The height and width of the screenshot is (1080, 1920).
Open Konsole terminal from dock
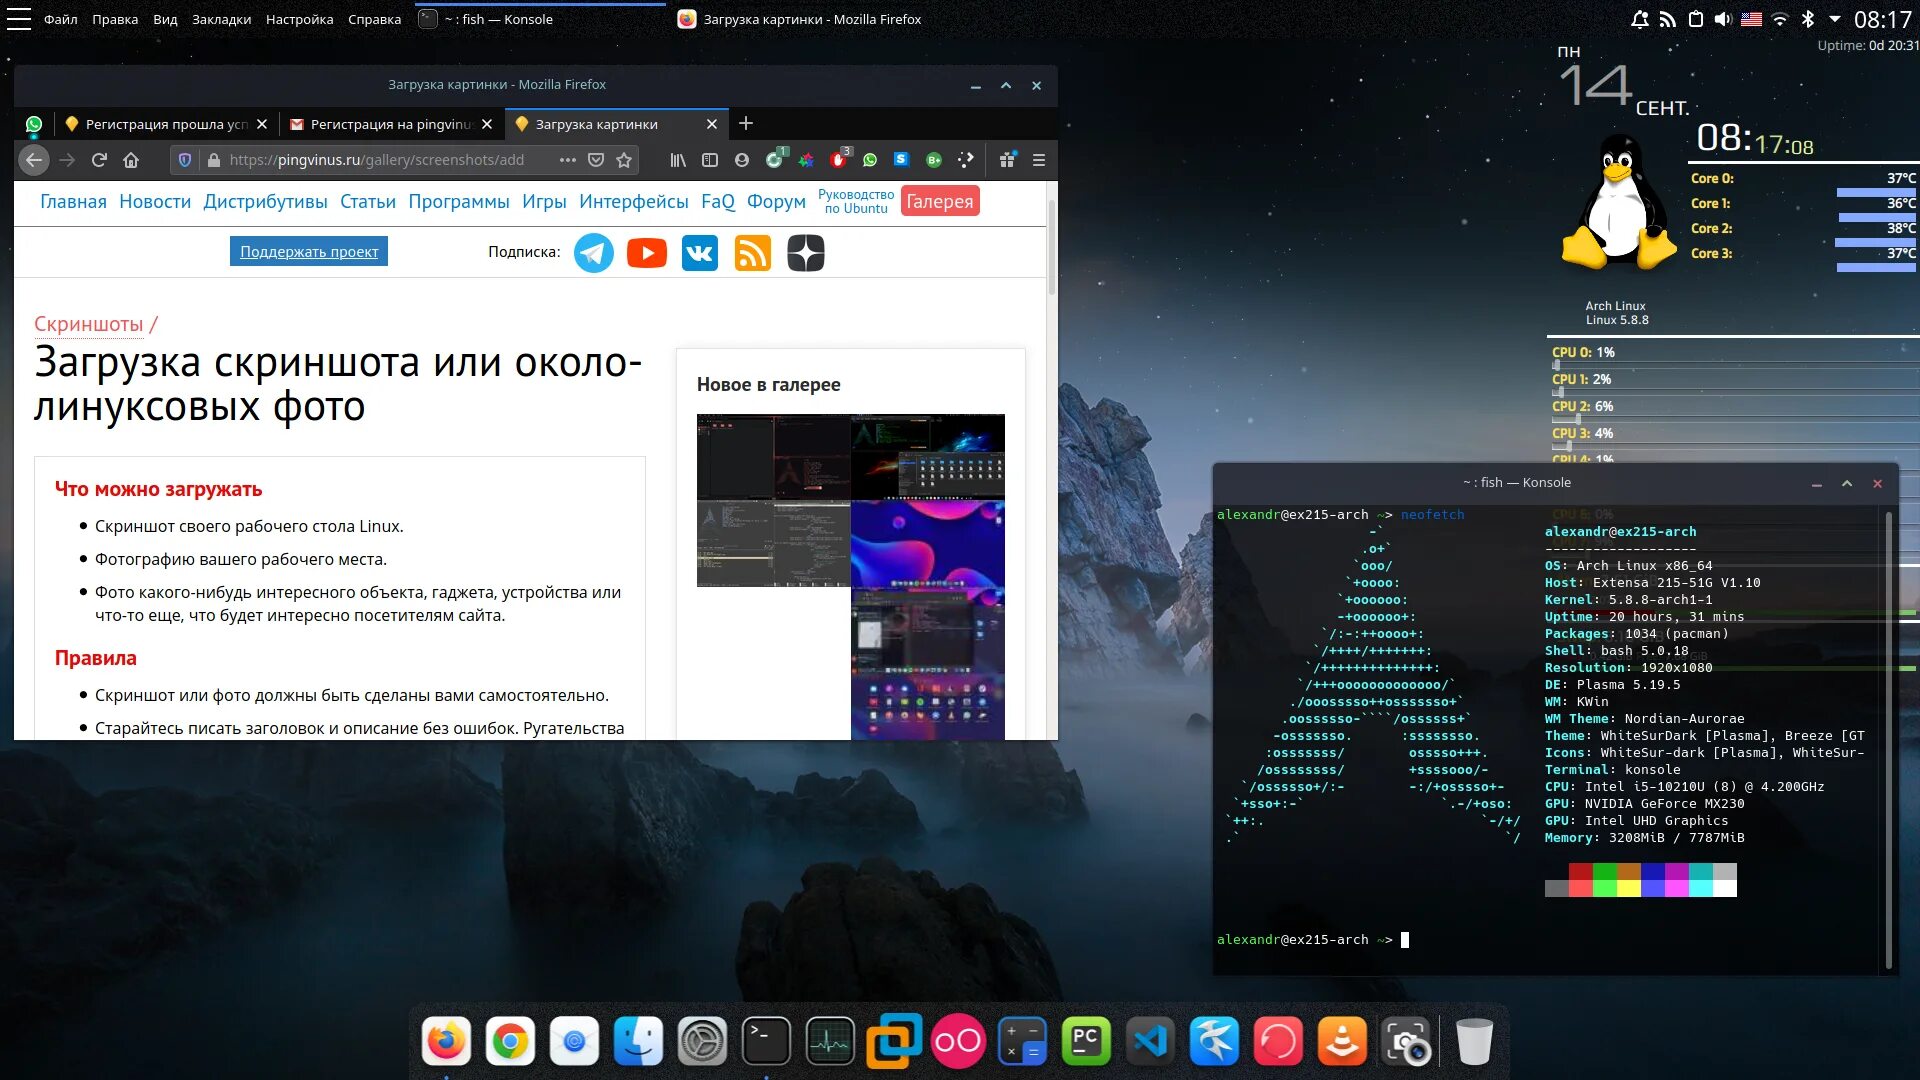(x=766, y=1042)
